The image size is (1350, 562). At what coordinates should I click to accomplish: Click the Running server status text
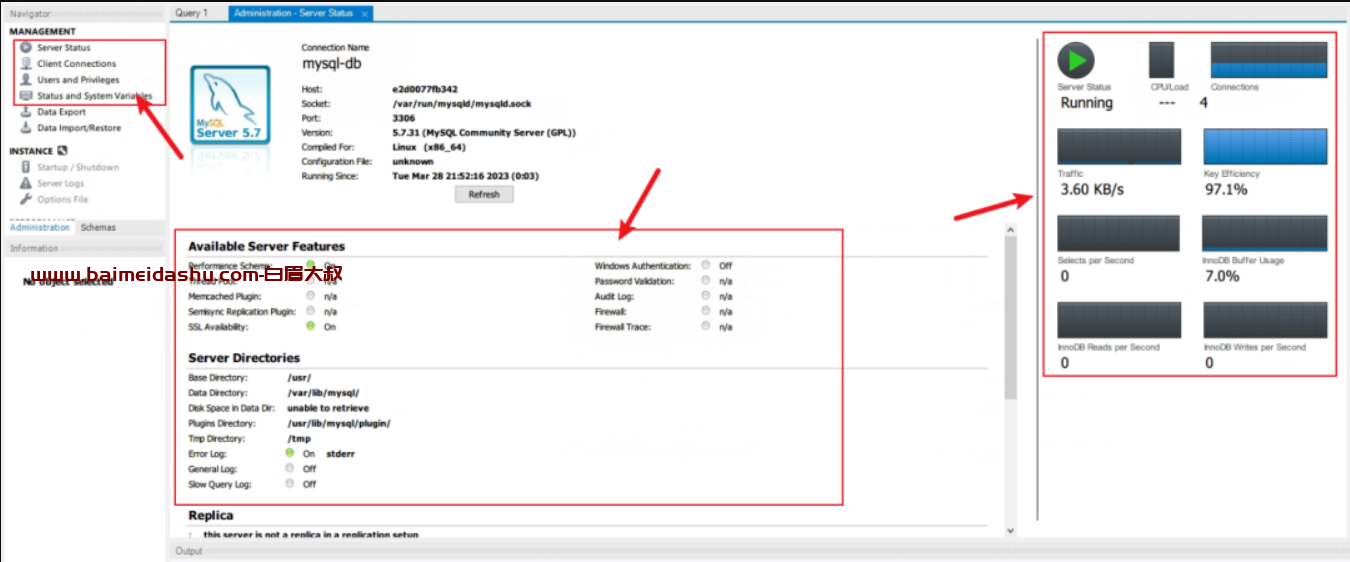click(x=1086, y=103)
